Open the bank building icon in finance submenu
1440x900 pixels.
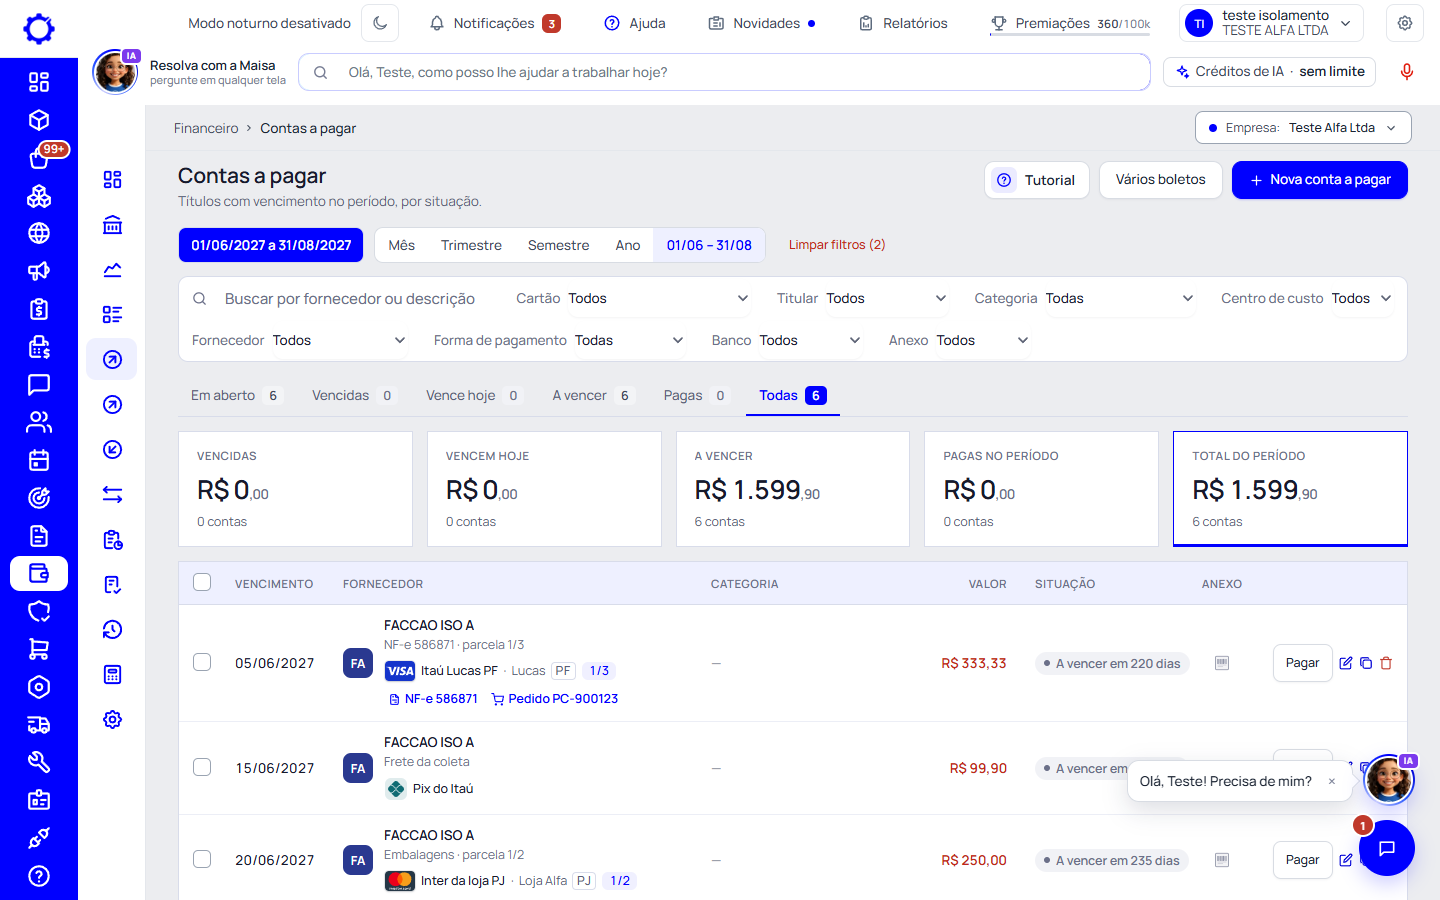pyautogui.click(x=113, y=225)
